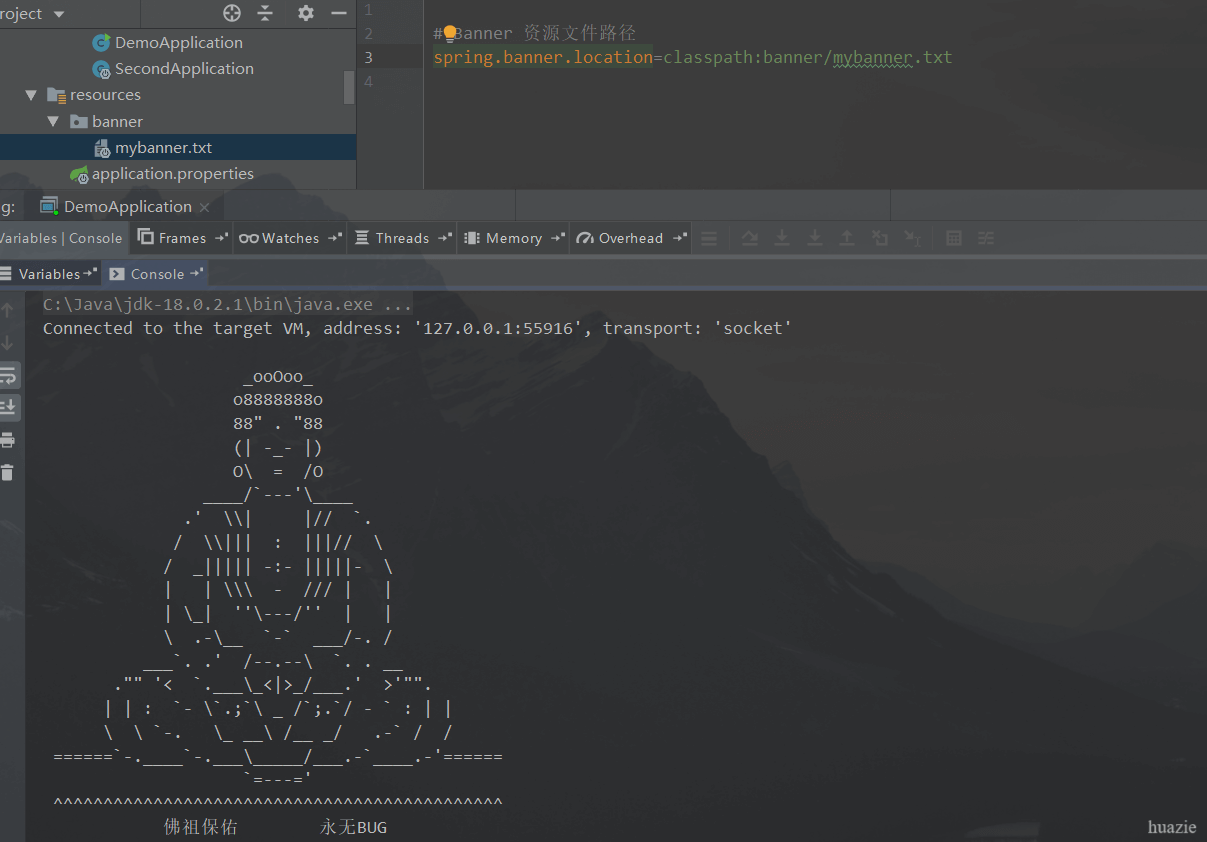Collapse the resources folder arrow
The width and height of the screenshot is (1207, 842).
point(31,95)
